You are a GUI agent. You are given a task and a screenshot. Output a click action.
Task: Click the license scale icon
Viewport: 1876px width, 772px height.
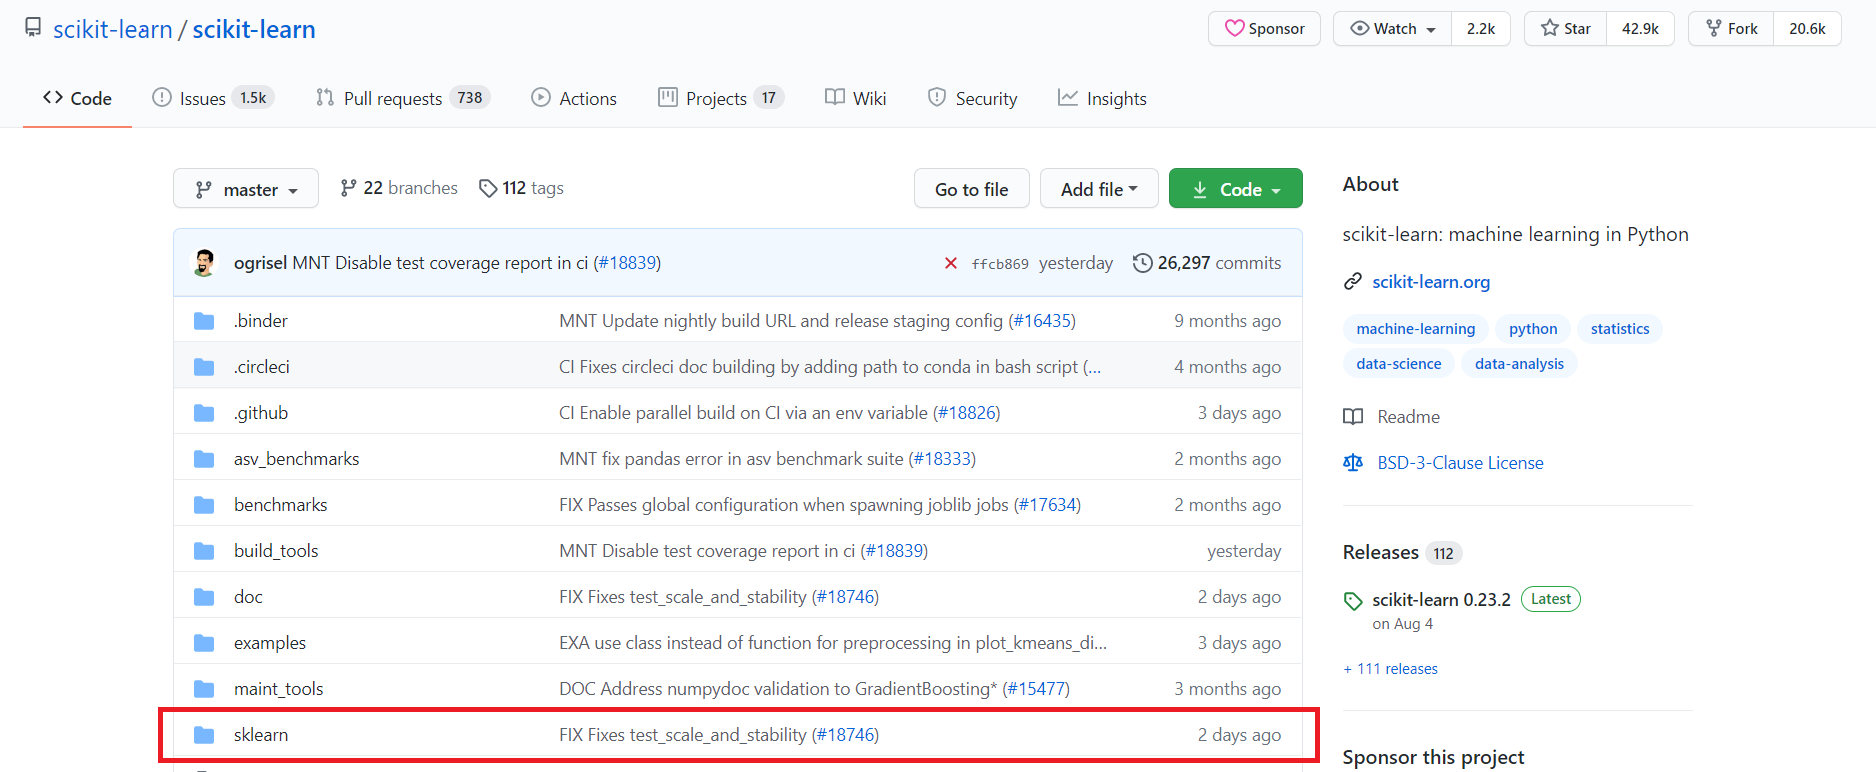pos(1353,463)
